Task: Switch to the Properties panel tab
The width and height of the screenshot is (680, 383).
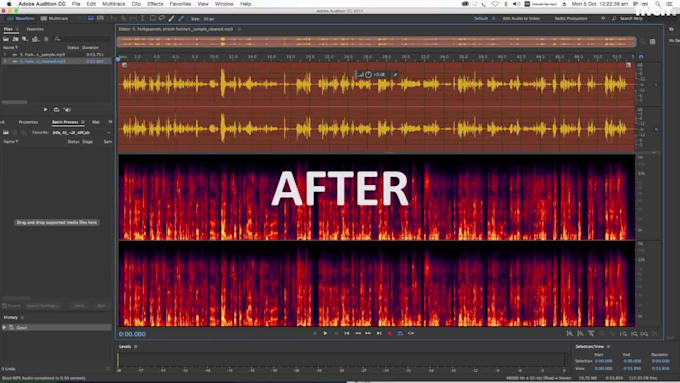Action: click(28, 122)
